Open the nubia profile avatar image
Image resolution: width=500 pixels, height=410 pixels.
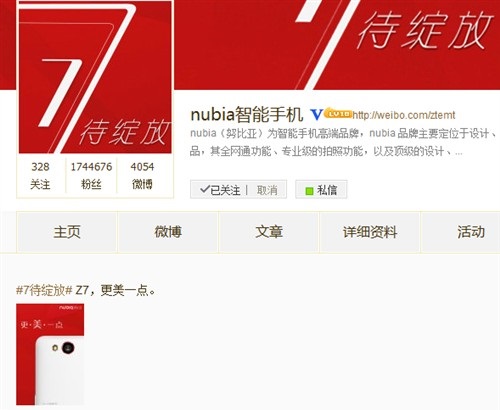[x=95, y=77]
